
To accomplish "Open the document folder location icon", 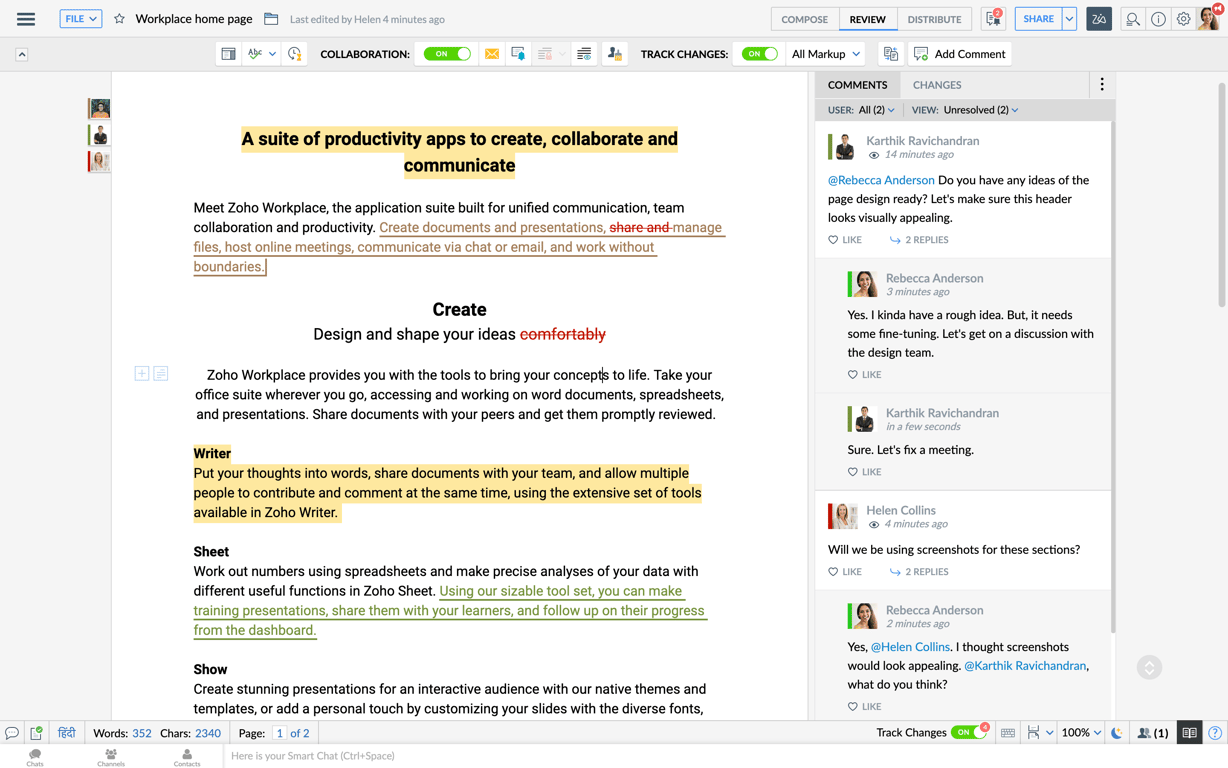I will pos(271,19).
